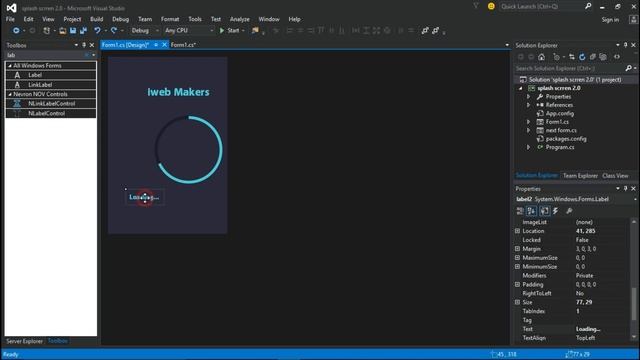This screenshot has height=360, width=640.
Task: Expand the Margin property row
Action: click(518, 249)
